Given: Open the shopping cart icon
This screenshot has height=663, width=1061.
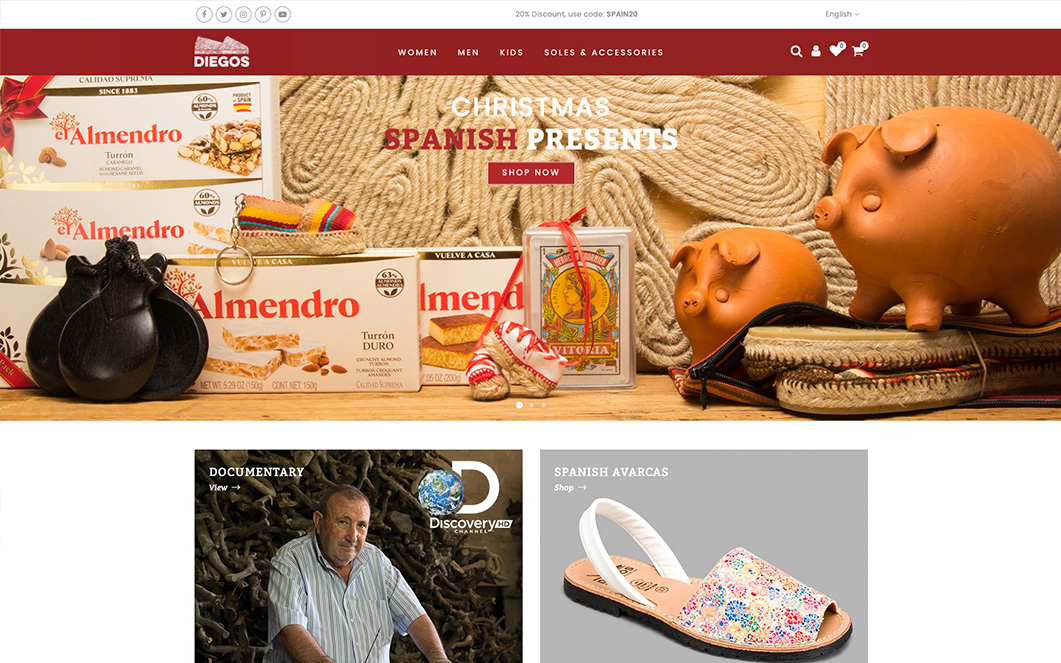Looking at the screenshot, I should [x=859, y=50].
